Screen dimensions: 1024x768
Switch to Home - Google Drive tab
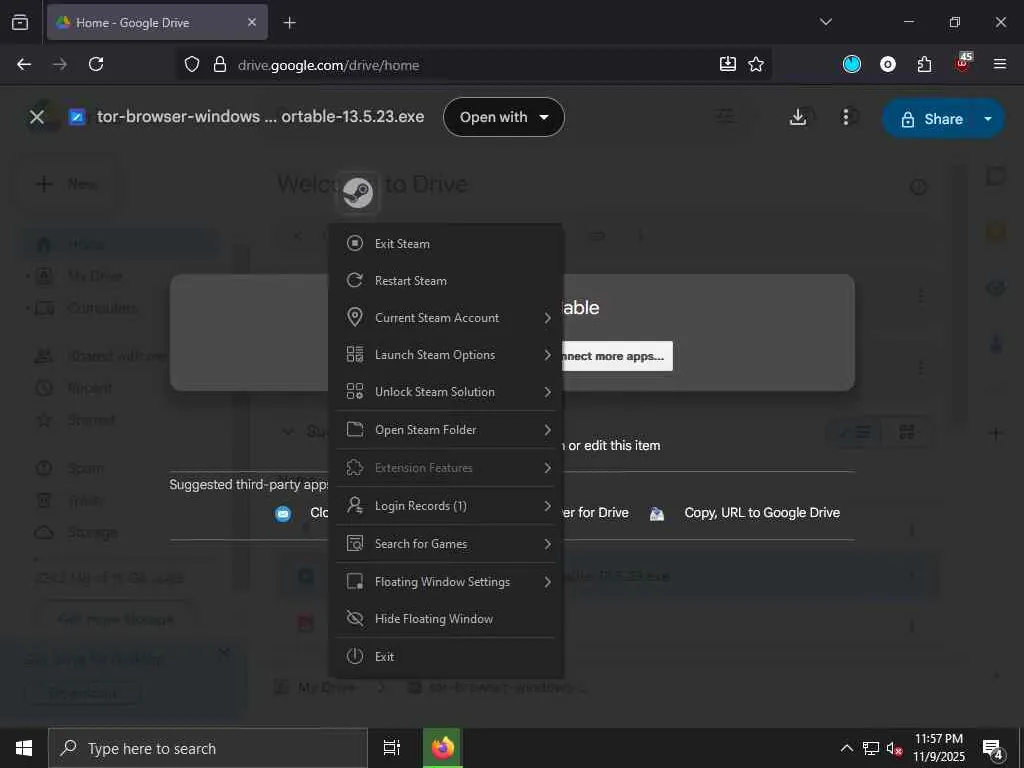click(157, 22)
